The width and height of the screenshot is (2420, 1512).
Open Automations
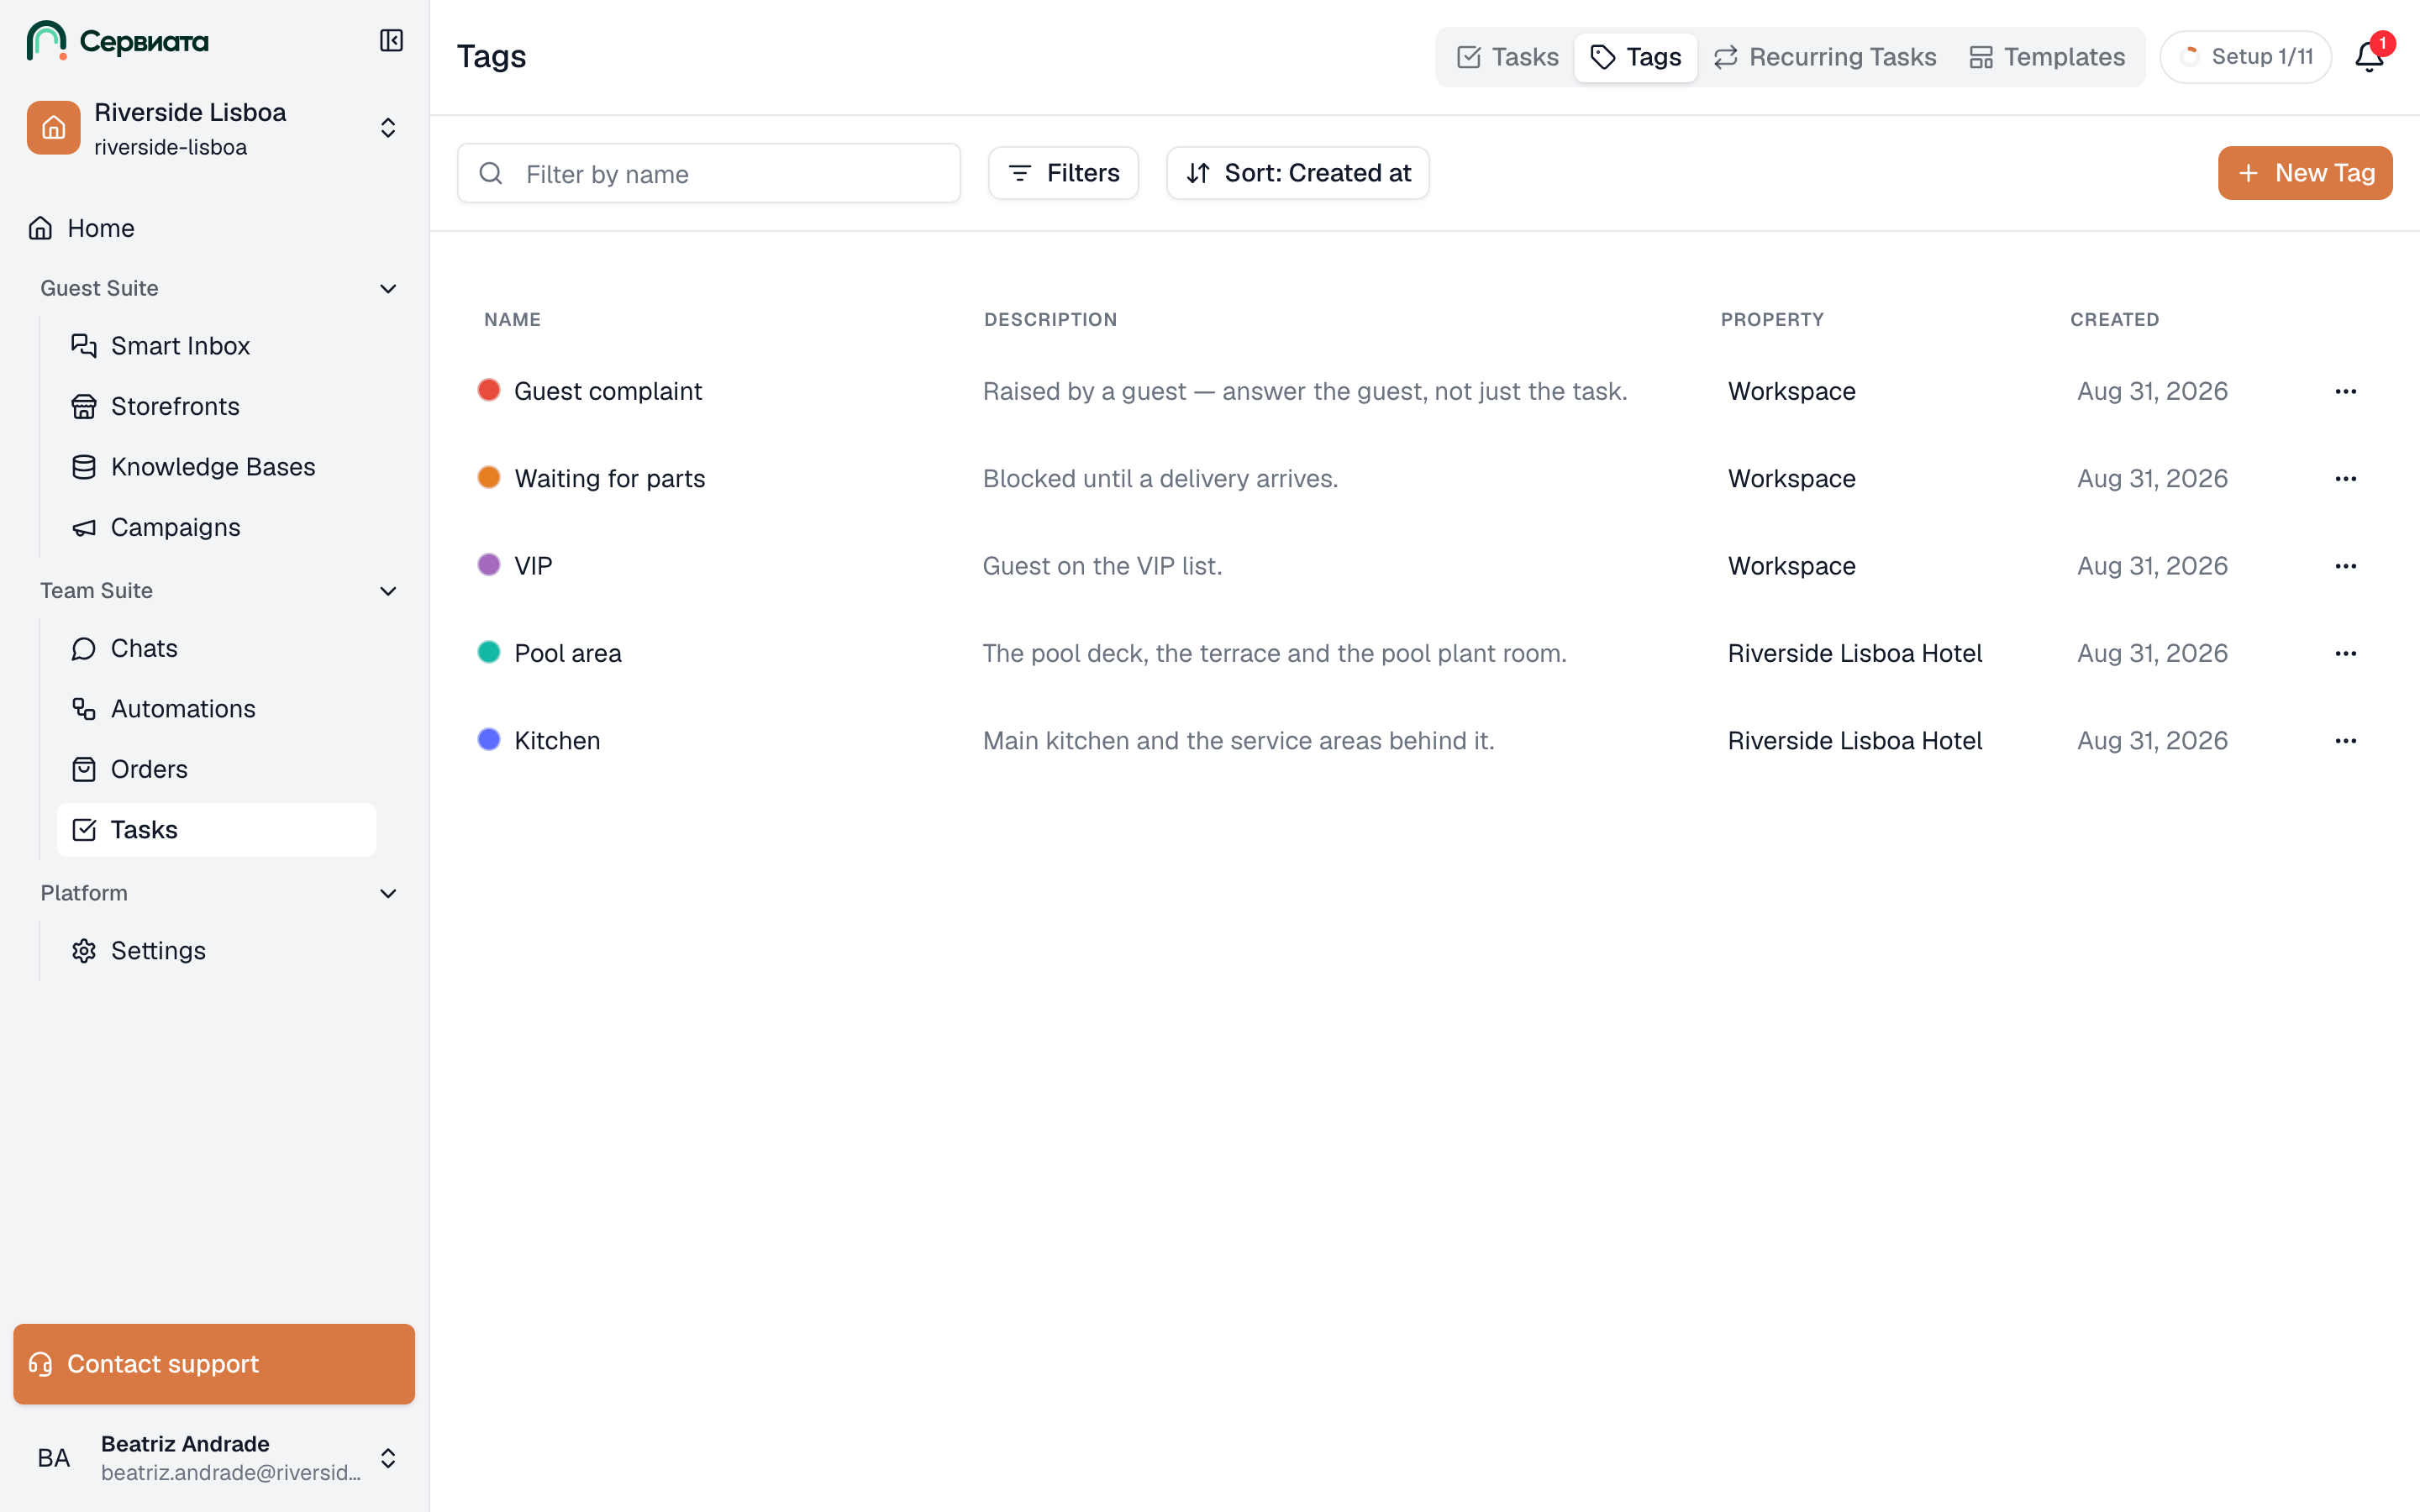[x=215, y=709]
